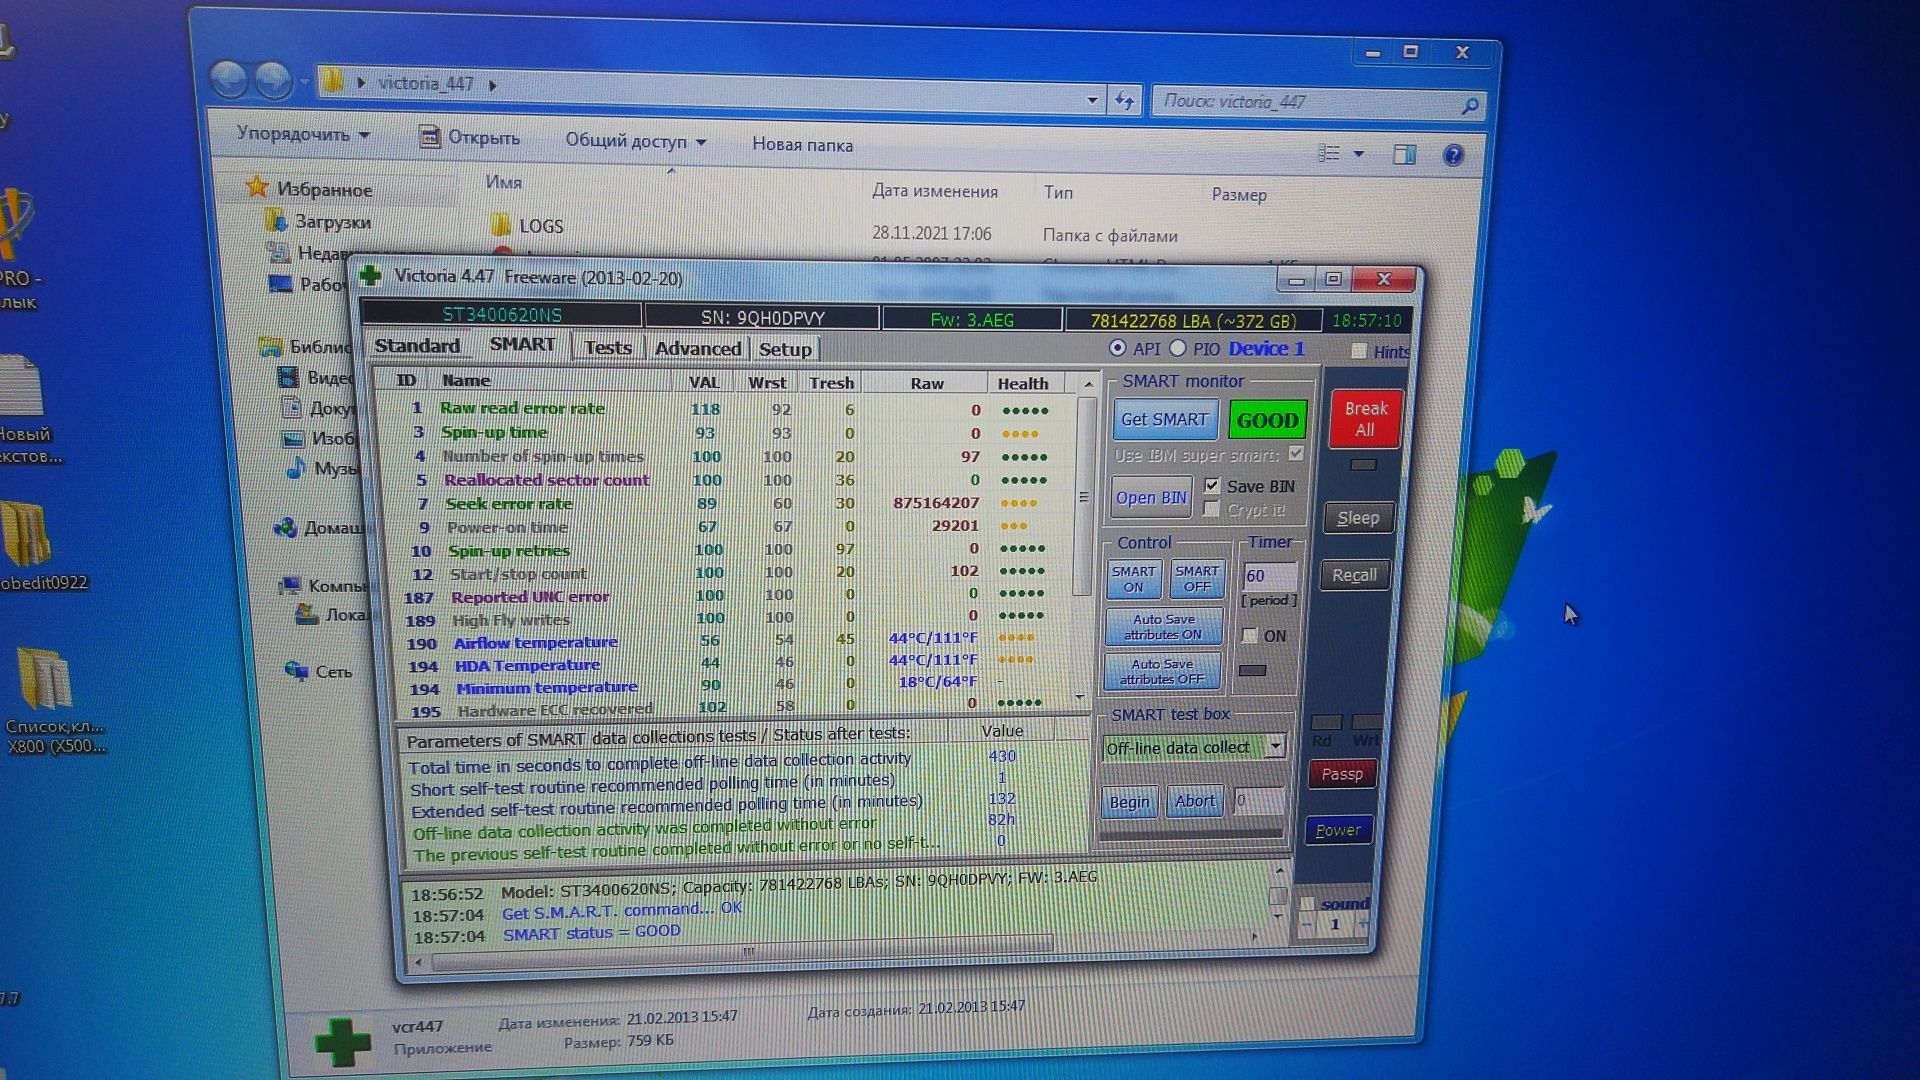Click the GOOD SMART status indicator
This screenshot has height=1080, width=1920.
(x=1267, y=421)
